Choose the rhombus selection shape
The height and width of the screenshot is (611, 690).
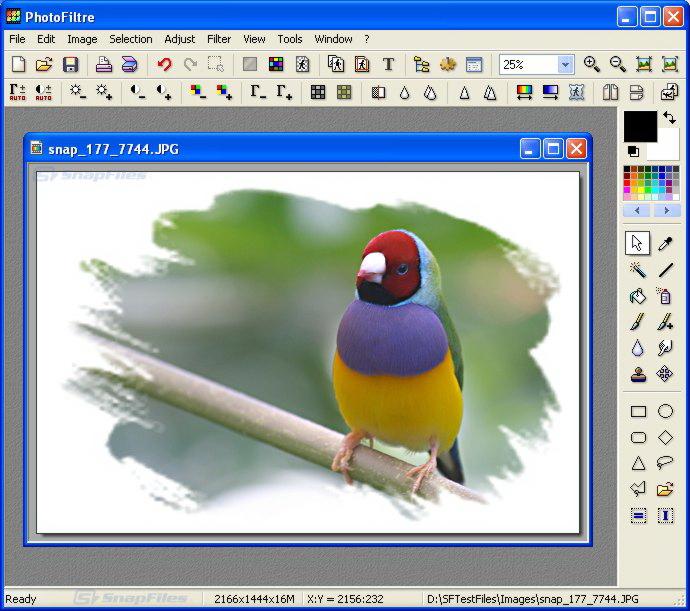[x=665, y=438]
